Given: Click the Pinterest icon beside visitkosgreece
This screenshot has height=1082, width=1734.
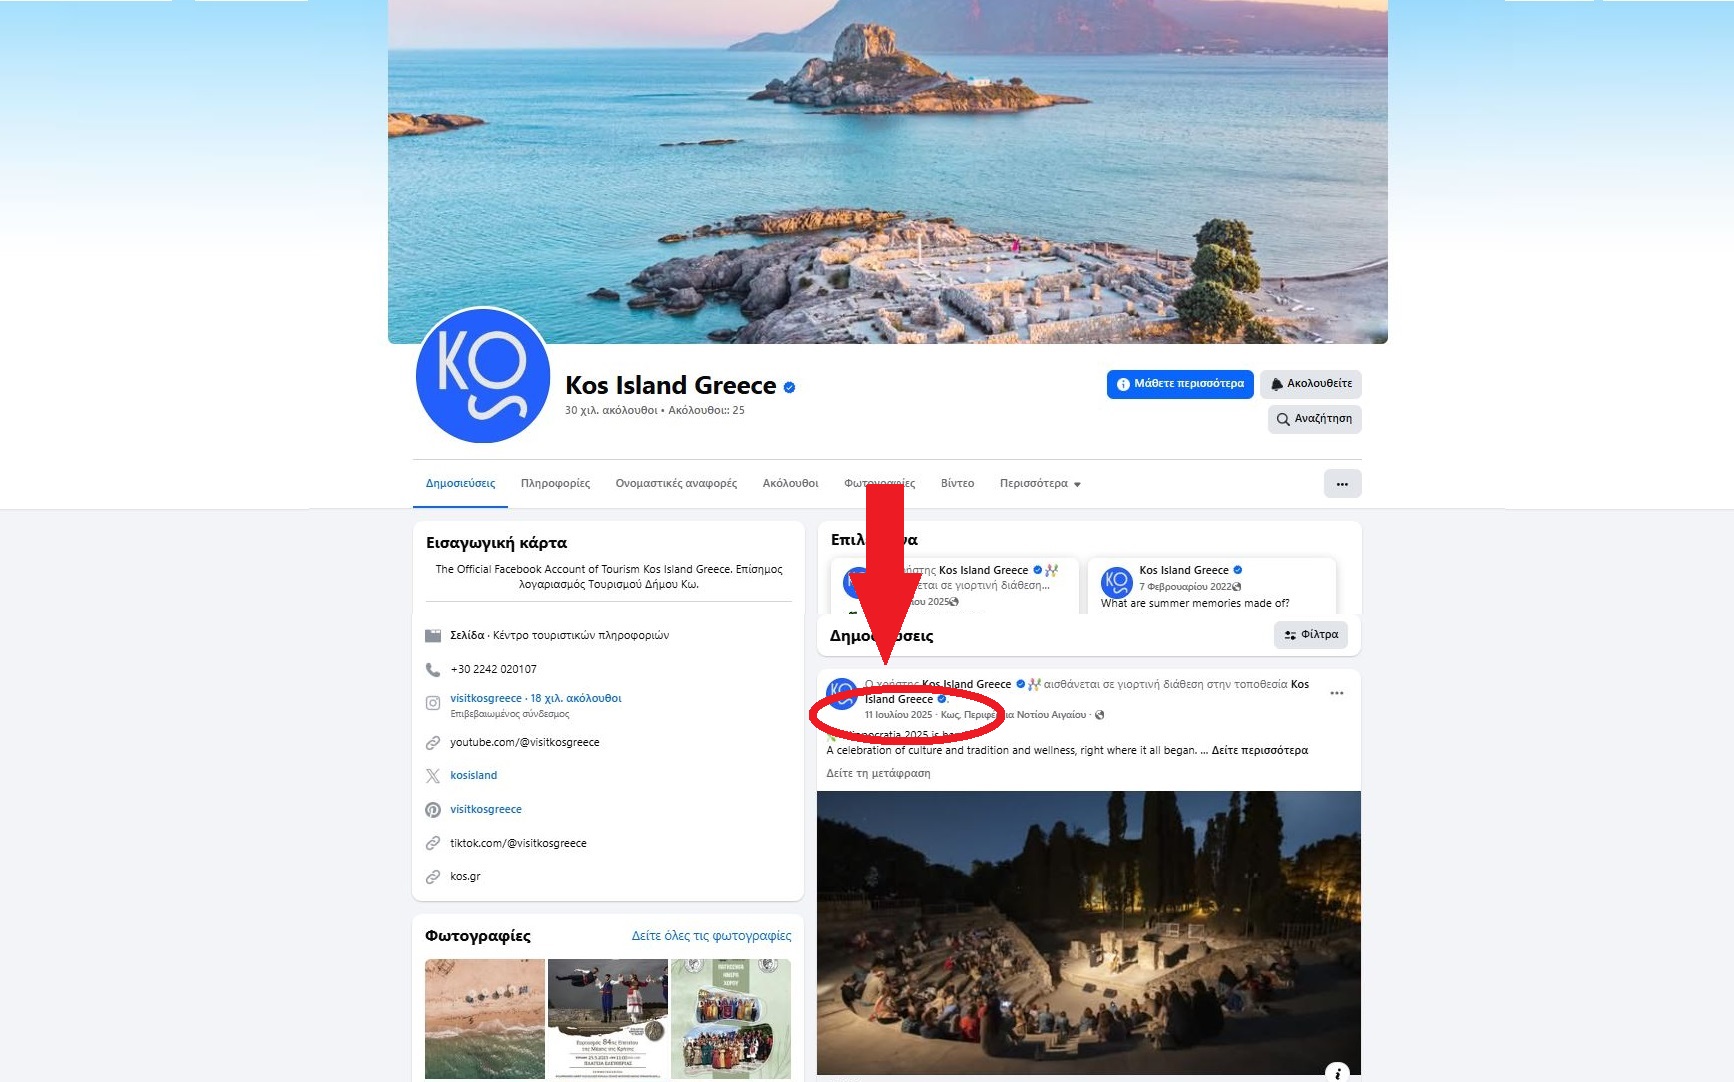Looking at the screenshot, I should coord(433,810).
